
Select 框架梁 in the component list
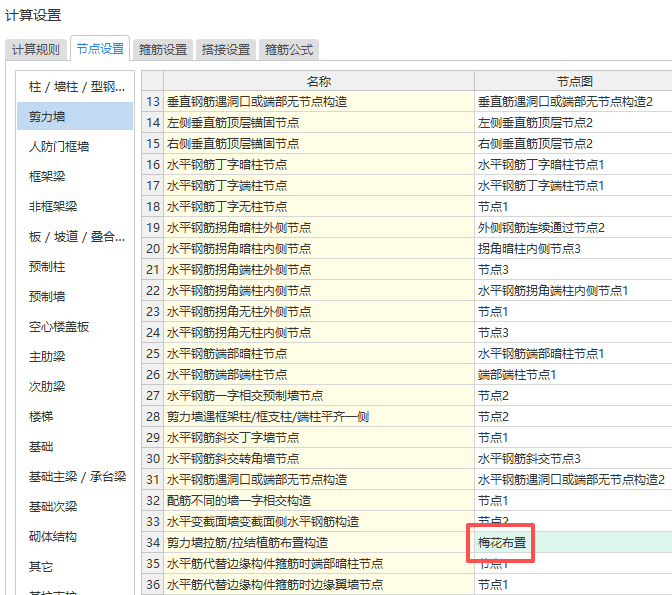(75, 177)
